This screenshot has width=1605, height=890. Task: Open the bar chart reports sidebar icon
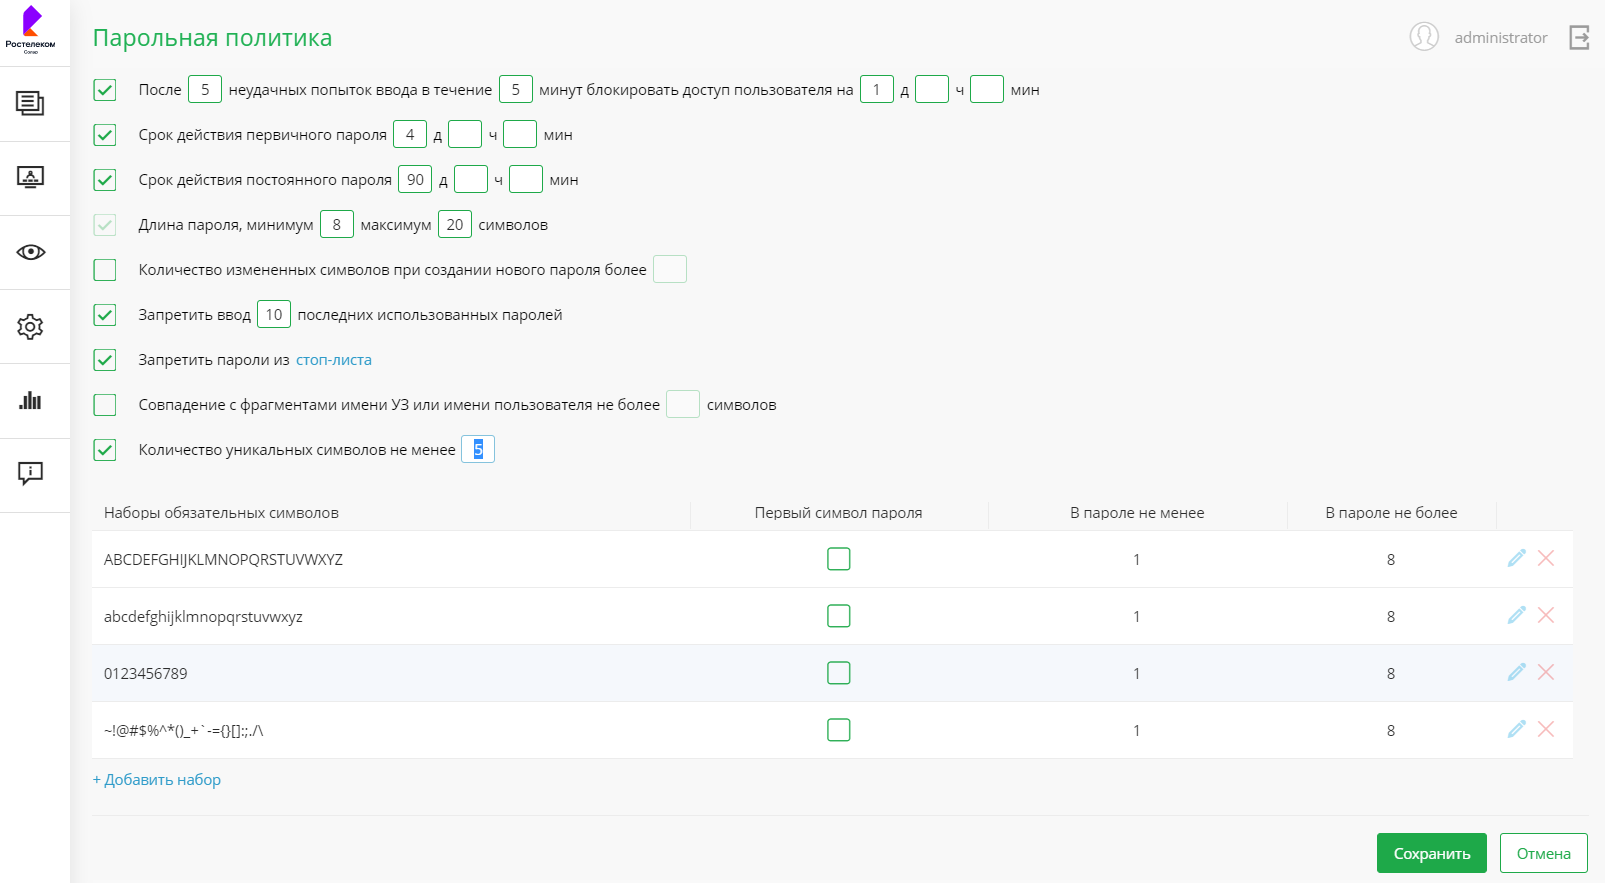tap(30, 400)
